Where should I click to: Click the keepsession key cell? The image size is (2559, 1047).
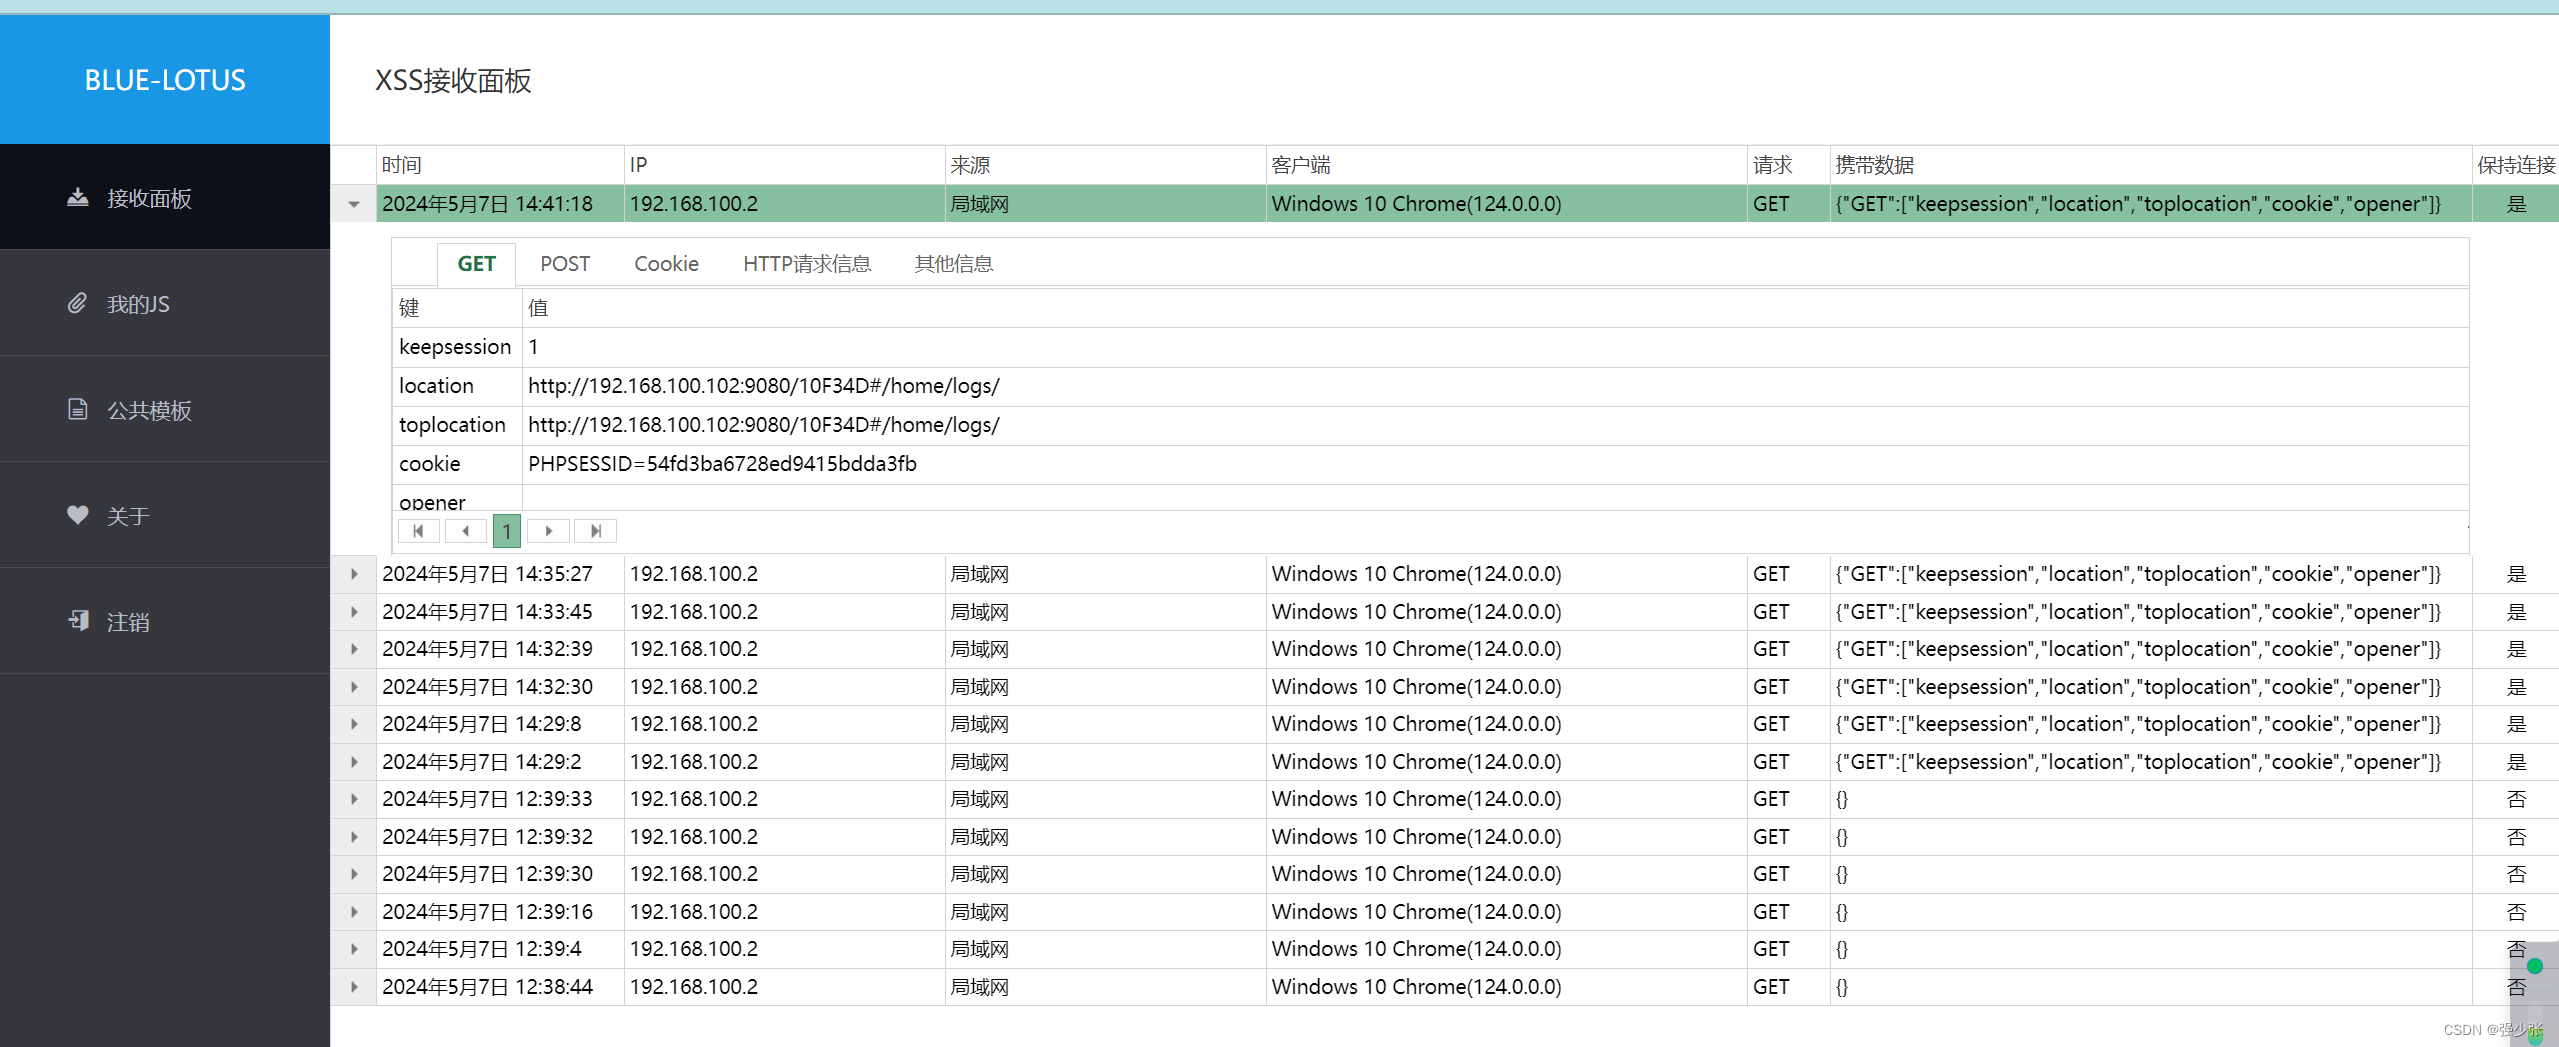point(457,347)
